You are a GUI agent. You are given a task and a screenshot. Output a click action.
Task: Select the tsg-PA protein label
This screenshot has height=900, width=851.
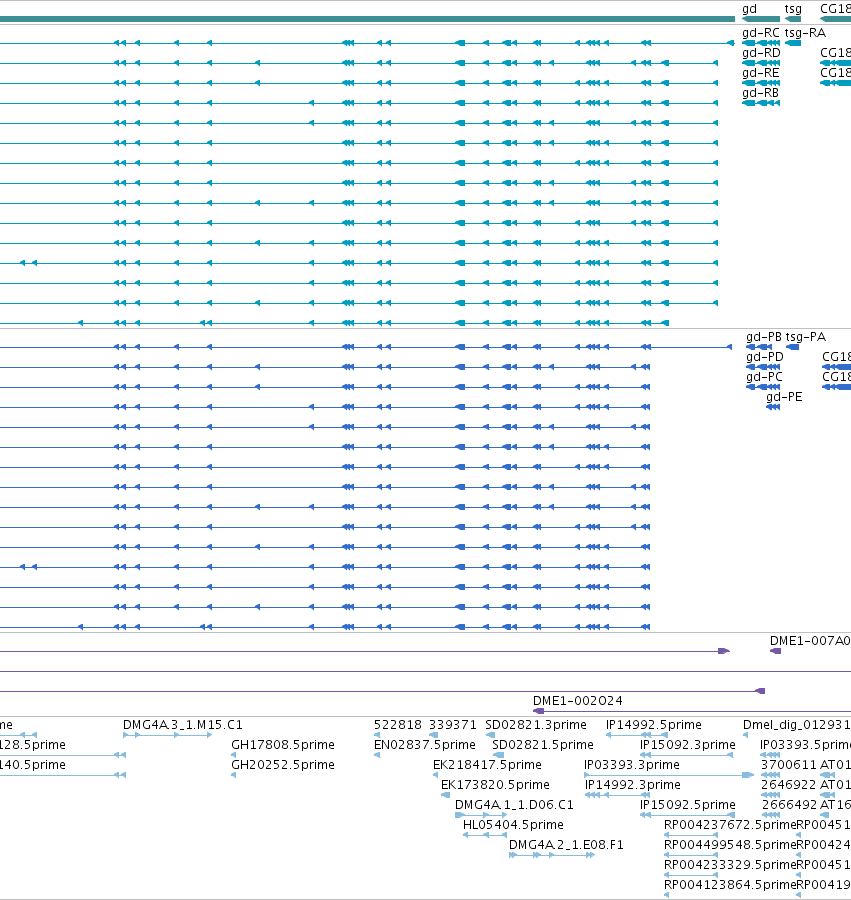806,338
